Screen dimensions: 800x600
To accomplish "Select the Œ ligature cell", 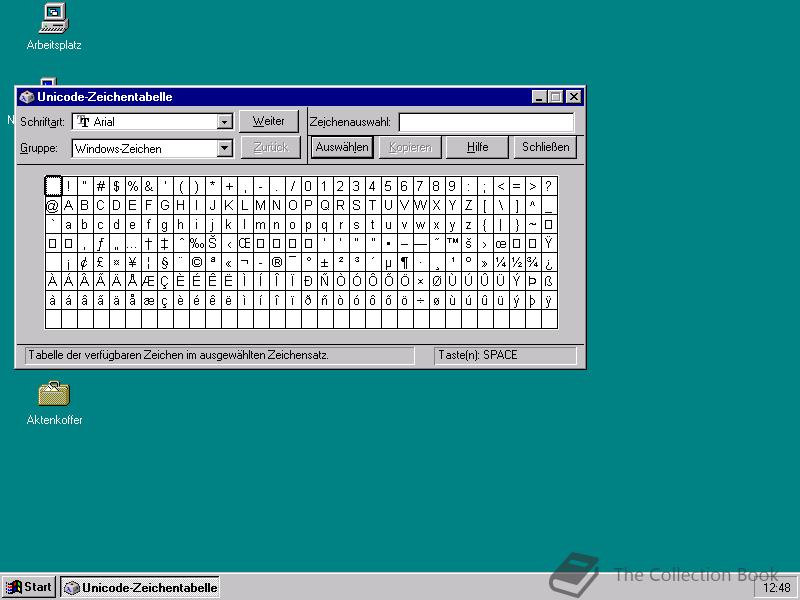I will point(245,243).
